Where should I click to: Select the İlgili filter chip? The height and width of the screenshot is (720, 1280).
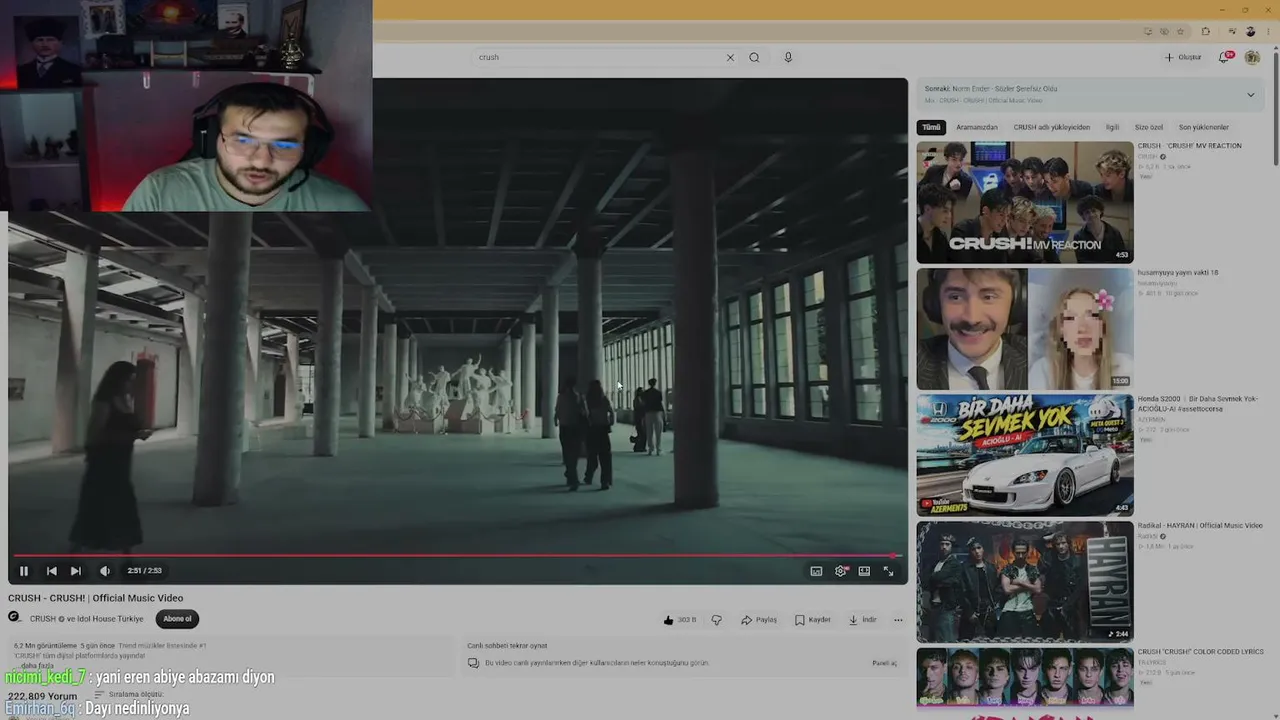[x=1112, y=127]
